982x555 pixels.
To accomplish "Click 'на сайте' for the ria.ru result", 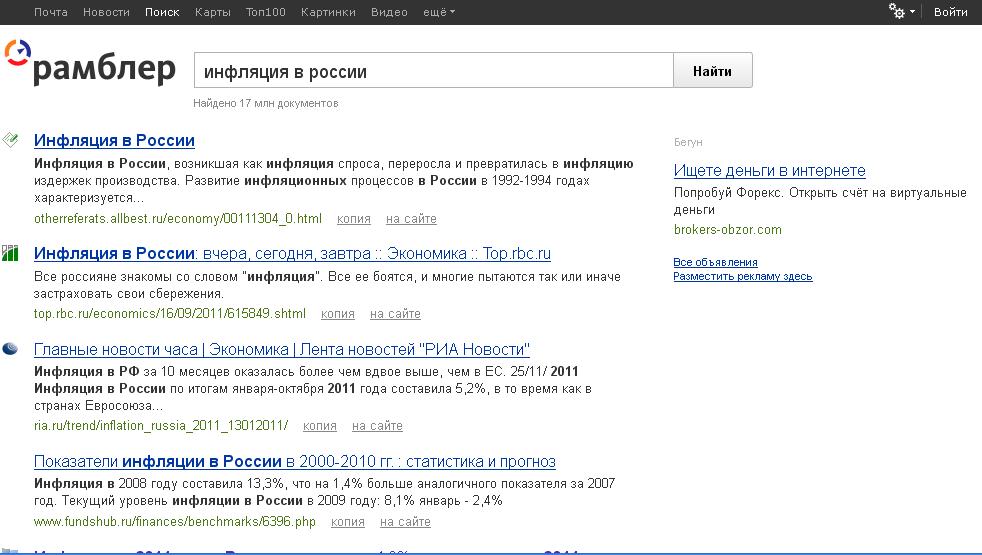I will coord(377,426).
